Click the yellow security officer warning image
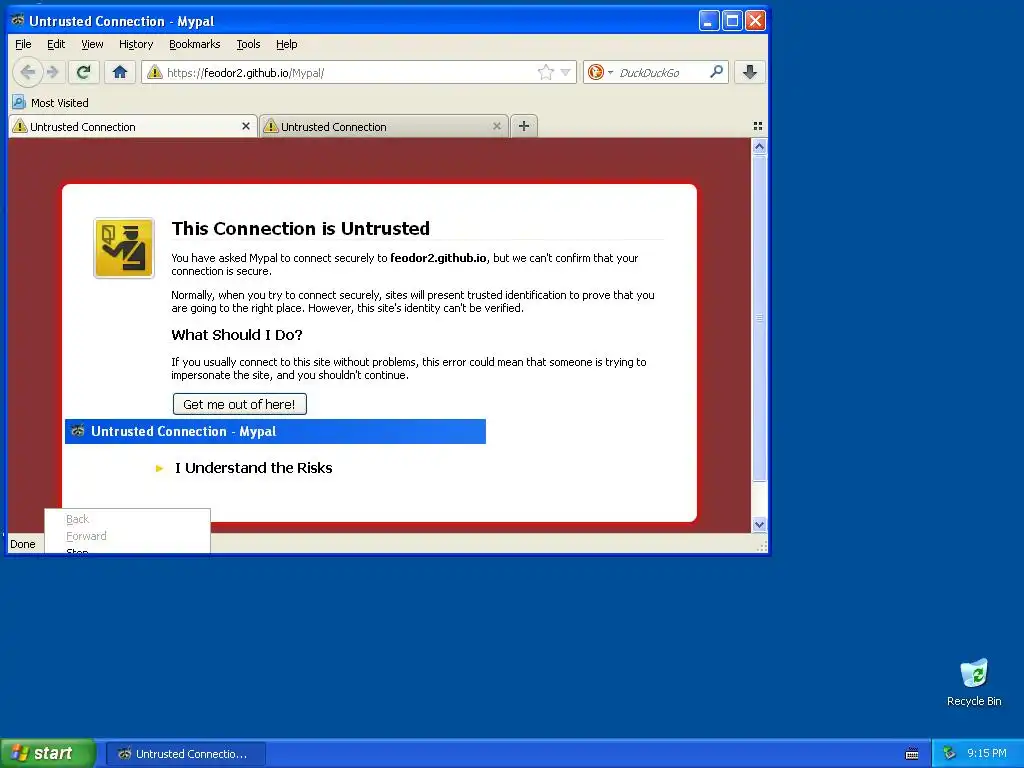The image size is (1024, 768). (x=123, y=248)
